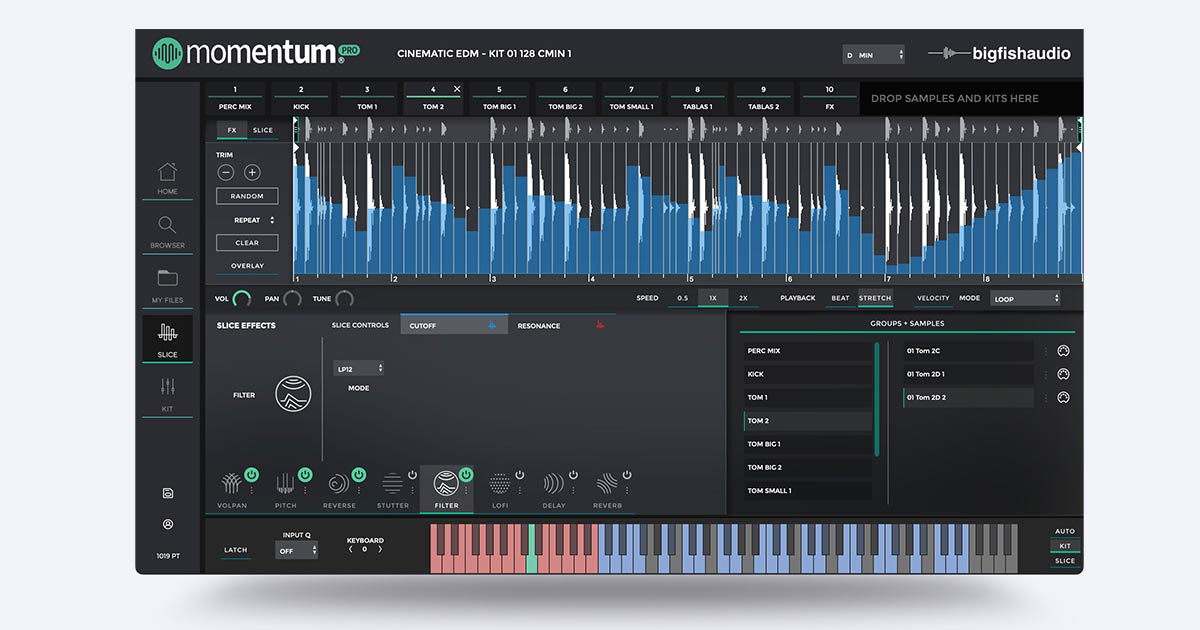This screenshot has height=630, width=1200.
Task: Switch to the FX tab
Action: 232,130
